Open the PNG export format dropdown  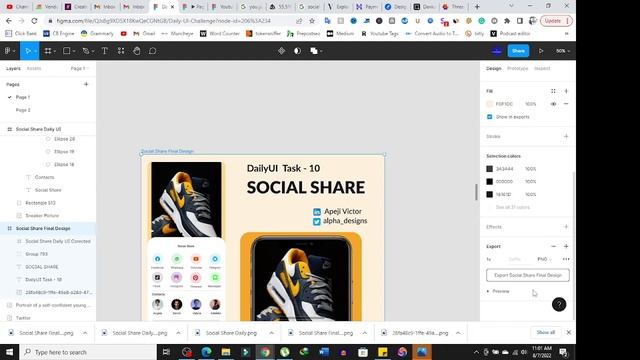[544, 259]
